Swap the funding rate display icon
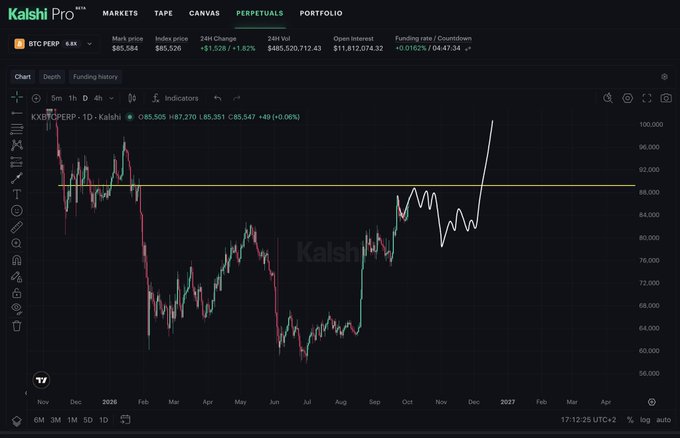This screenshot has height=438, width=680. [468, 49]
